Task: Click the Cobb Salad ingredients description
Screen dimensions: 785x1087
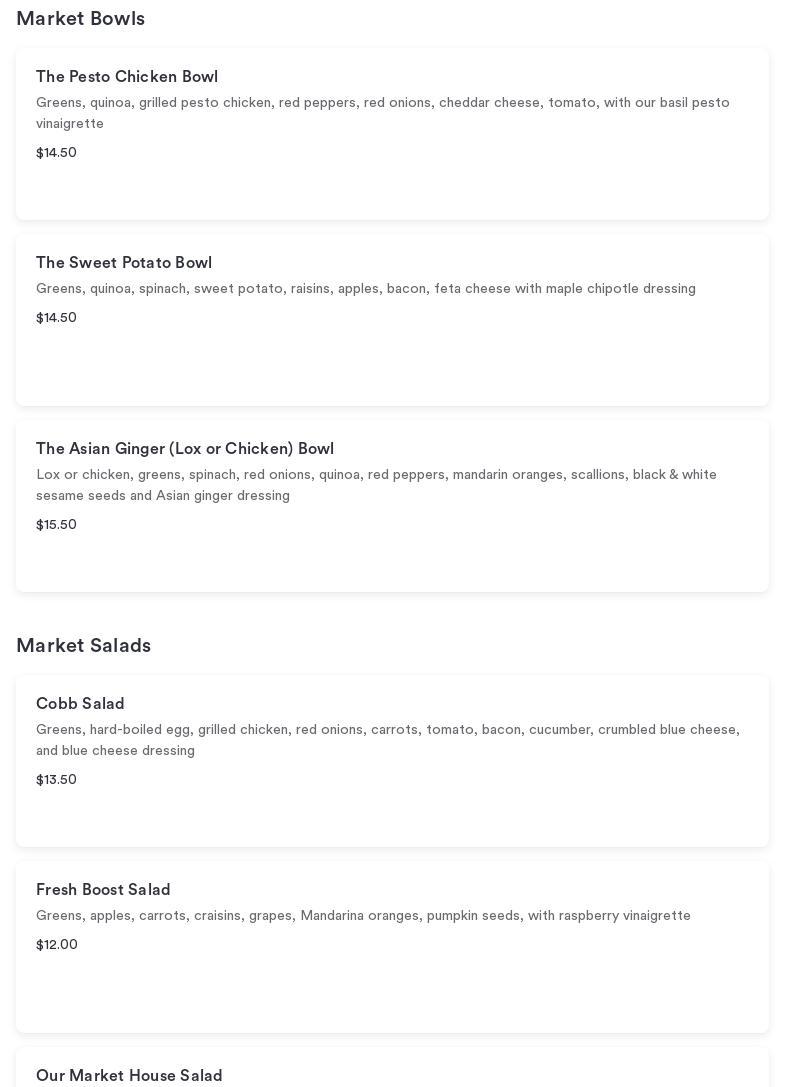Action: pyautogui.click(x=387, y=740)
